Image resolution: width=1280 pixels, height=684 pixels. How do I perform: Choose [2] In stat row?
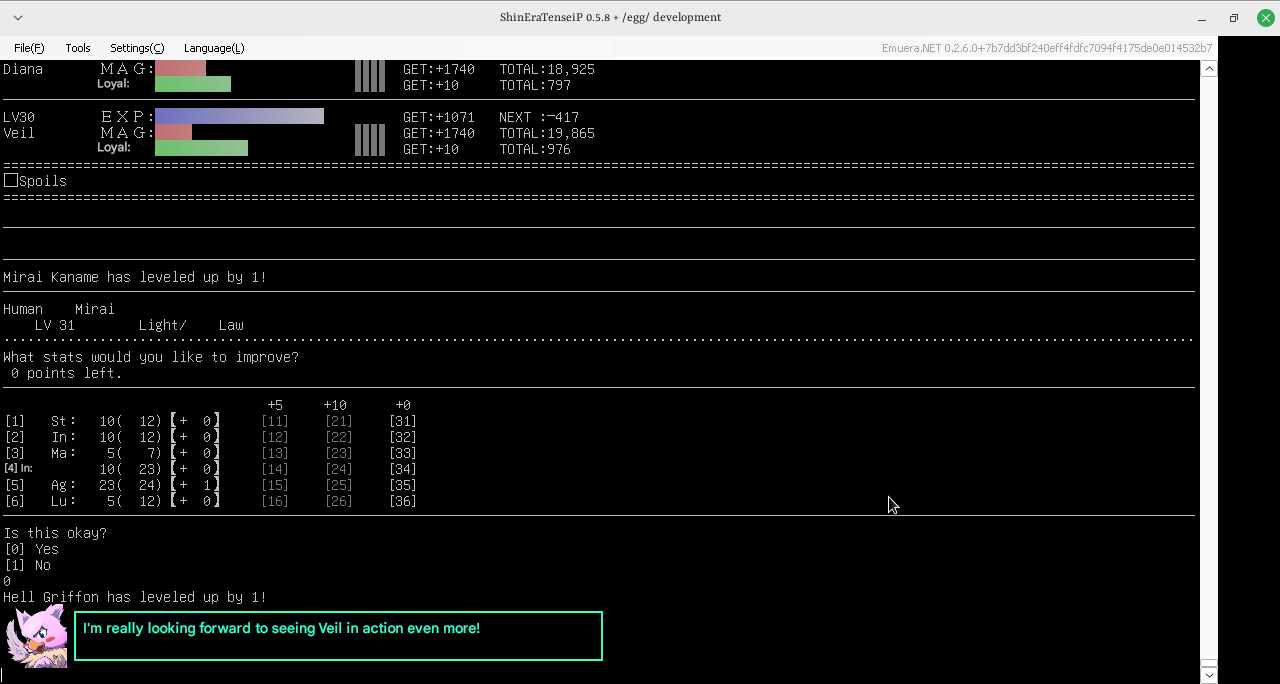[x=112, y=437]
